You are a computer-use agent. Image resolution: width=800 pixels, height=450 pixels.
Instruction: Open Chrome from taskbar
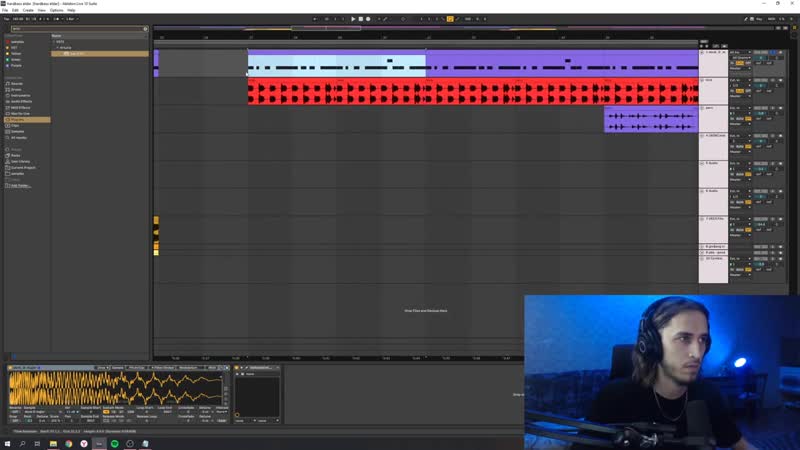pyautogui.click(x=68, y=444)
